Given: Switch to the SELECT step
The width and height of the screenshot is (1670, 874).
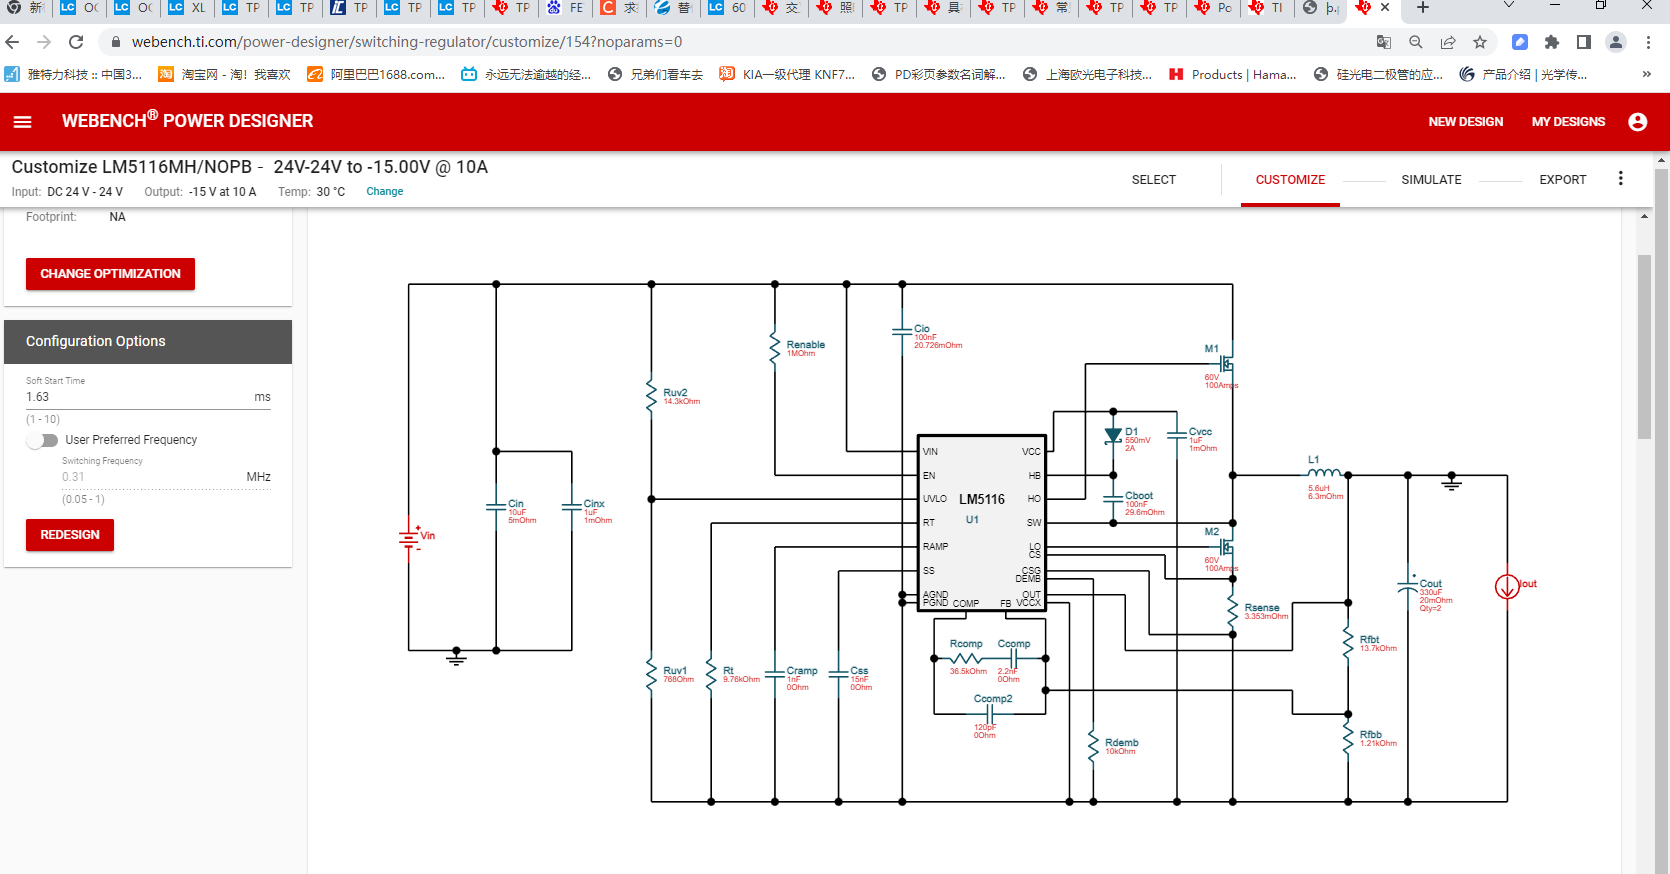Looking at the screenshot, I should pyautogui.click(x=1154, y=180).
